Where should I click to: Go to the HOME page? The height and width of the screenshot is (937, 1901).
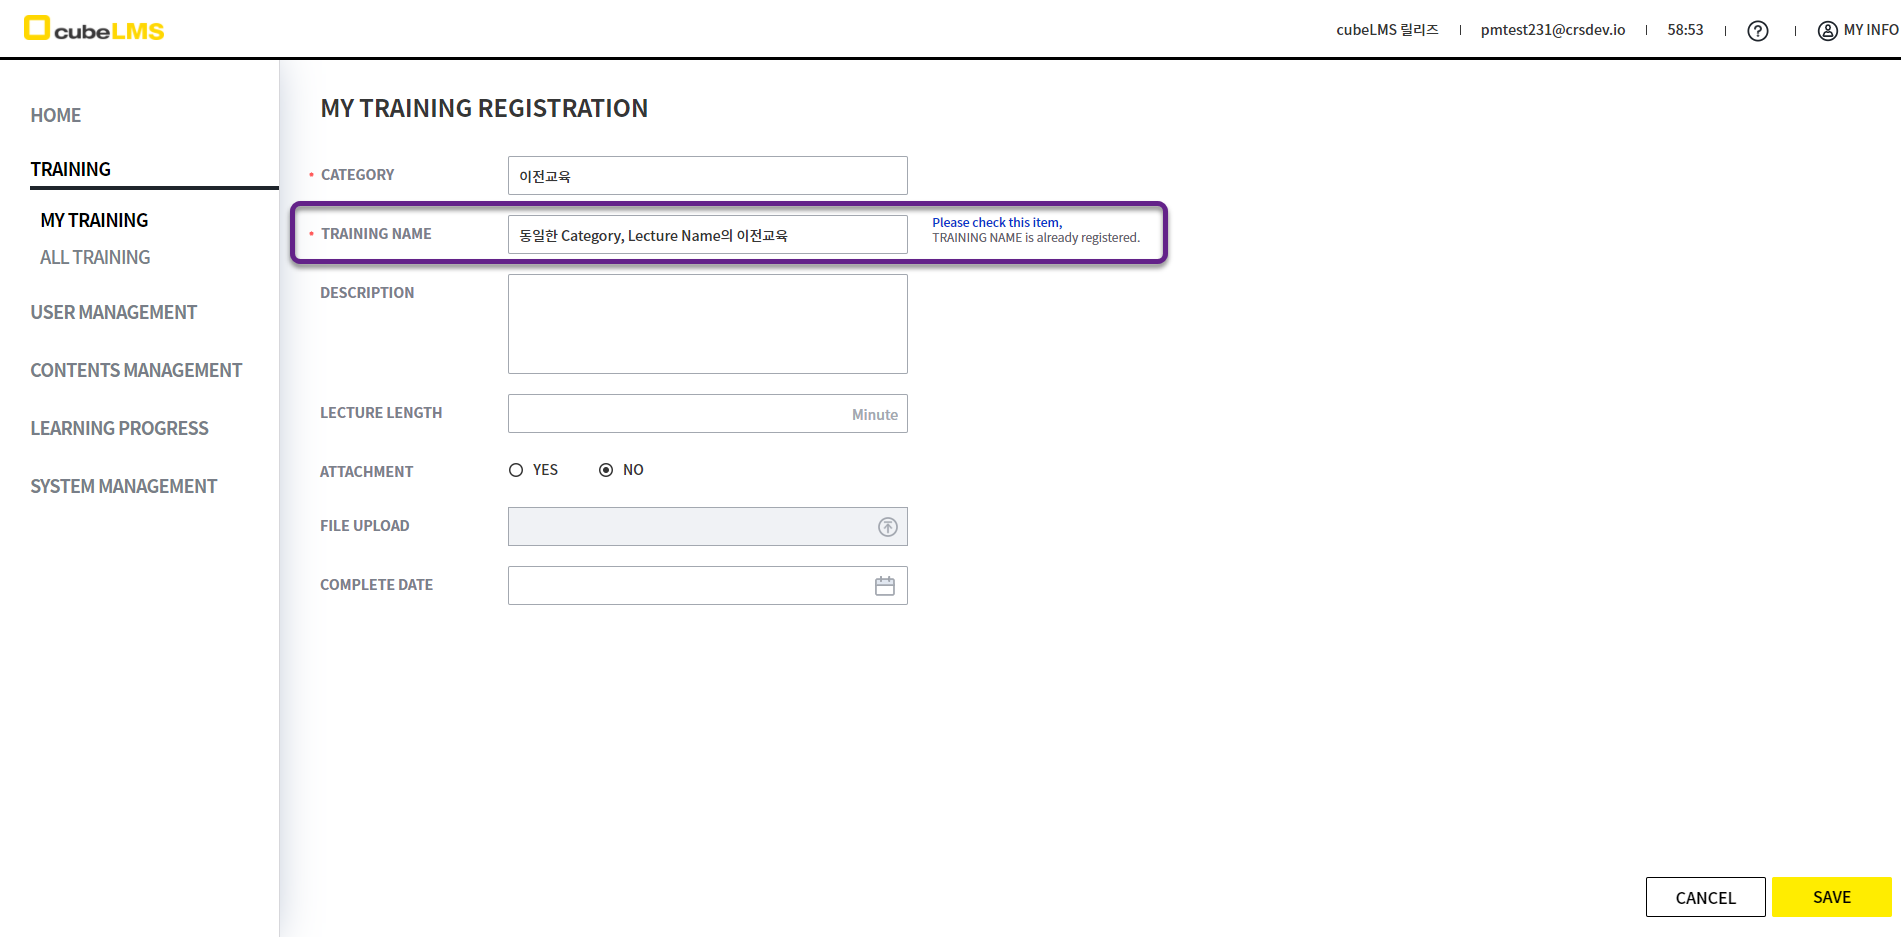[x=56, y=116]
